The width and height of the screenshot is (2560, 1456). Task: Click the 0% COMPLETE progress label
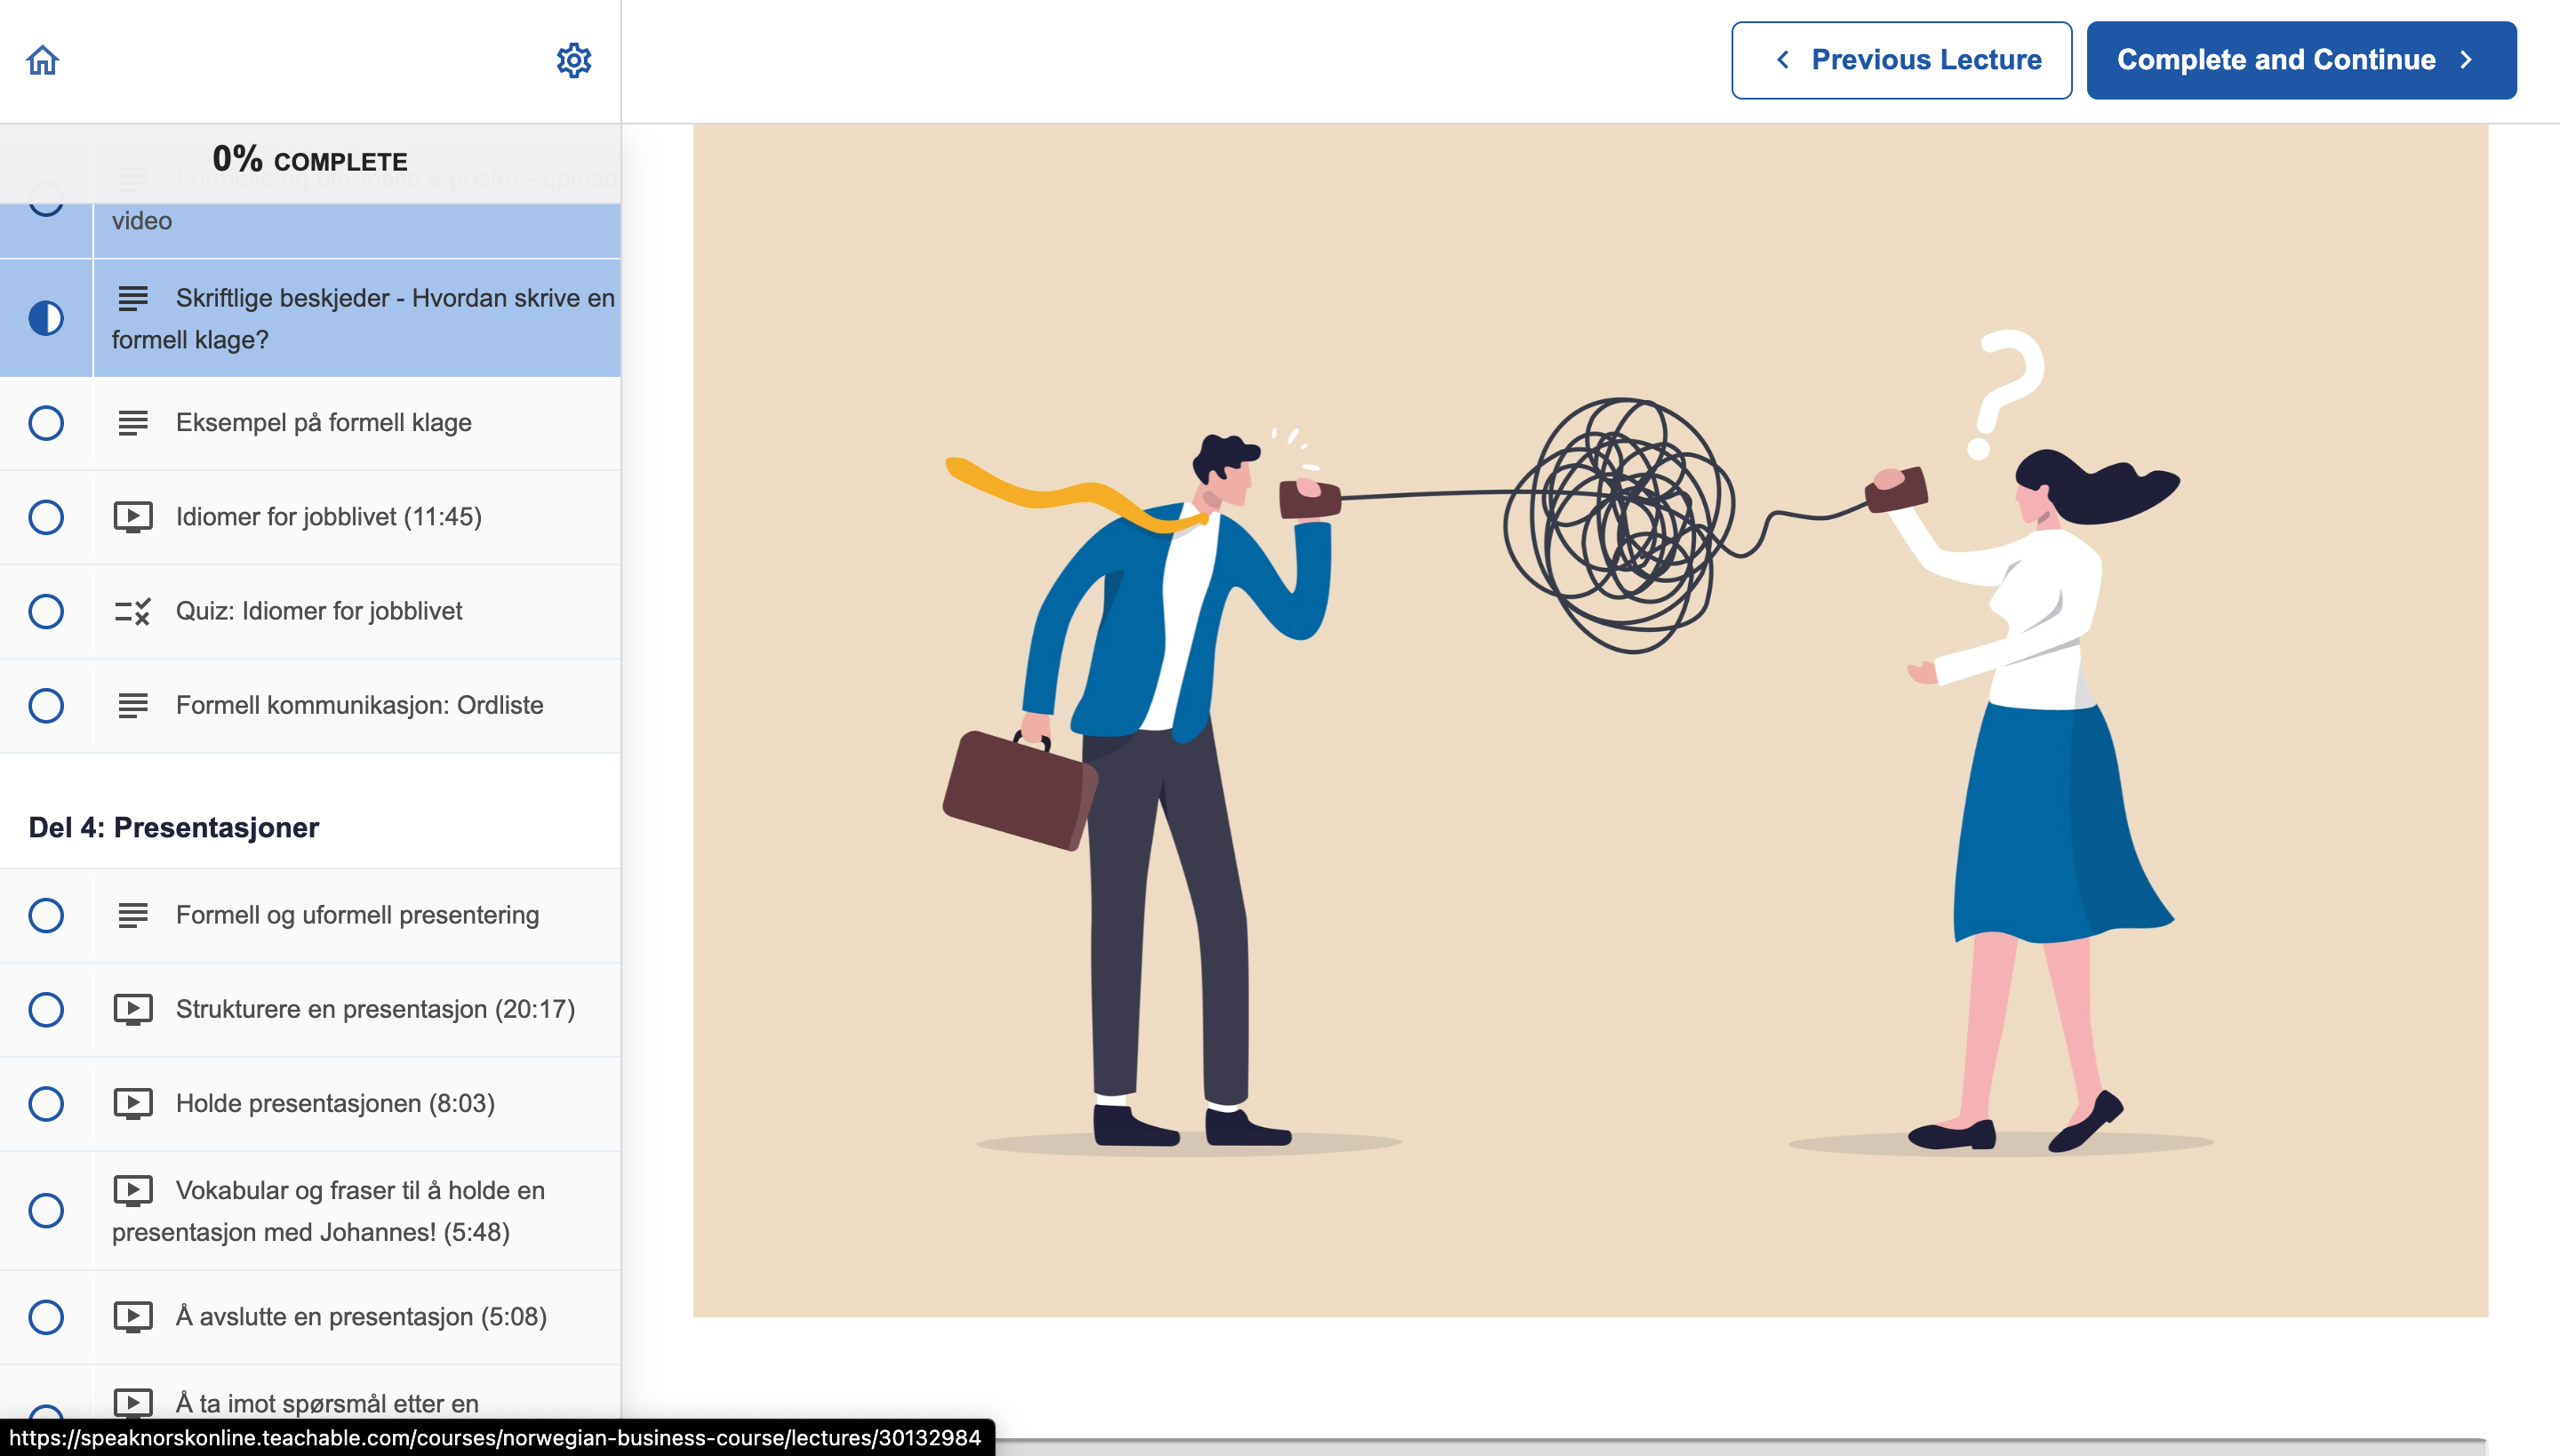pos(310,159)
